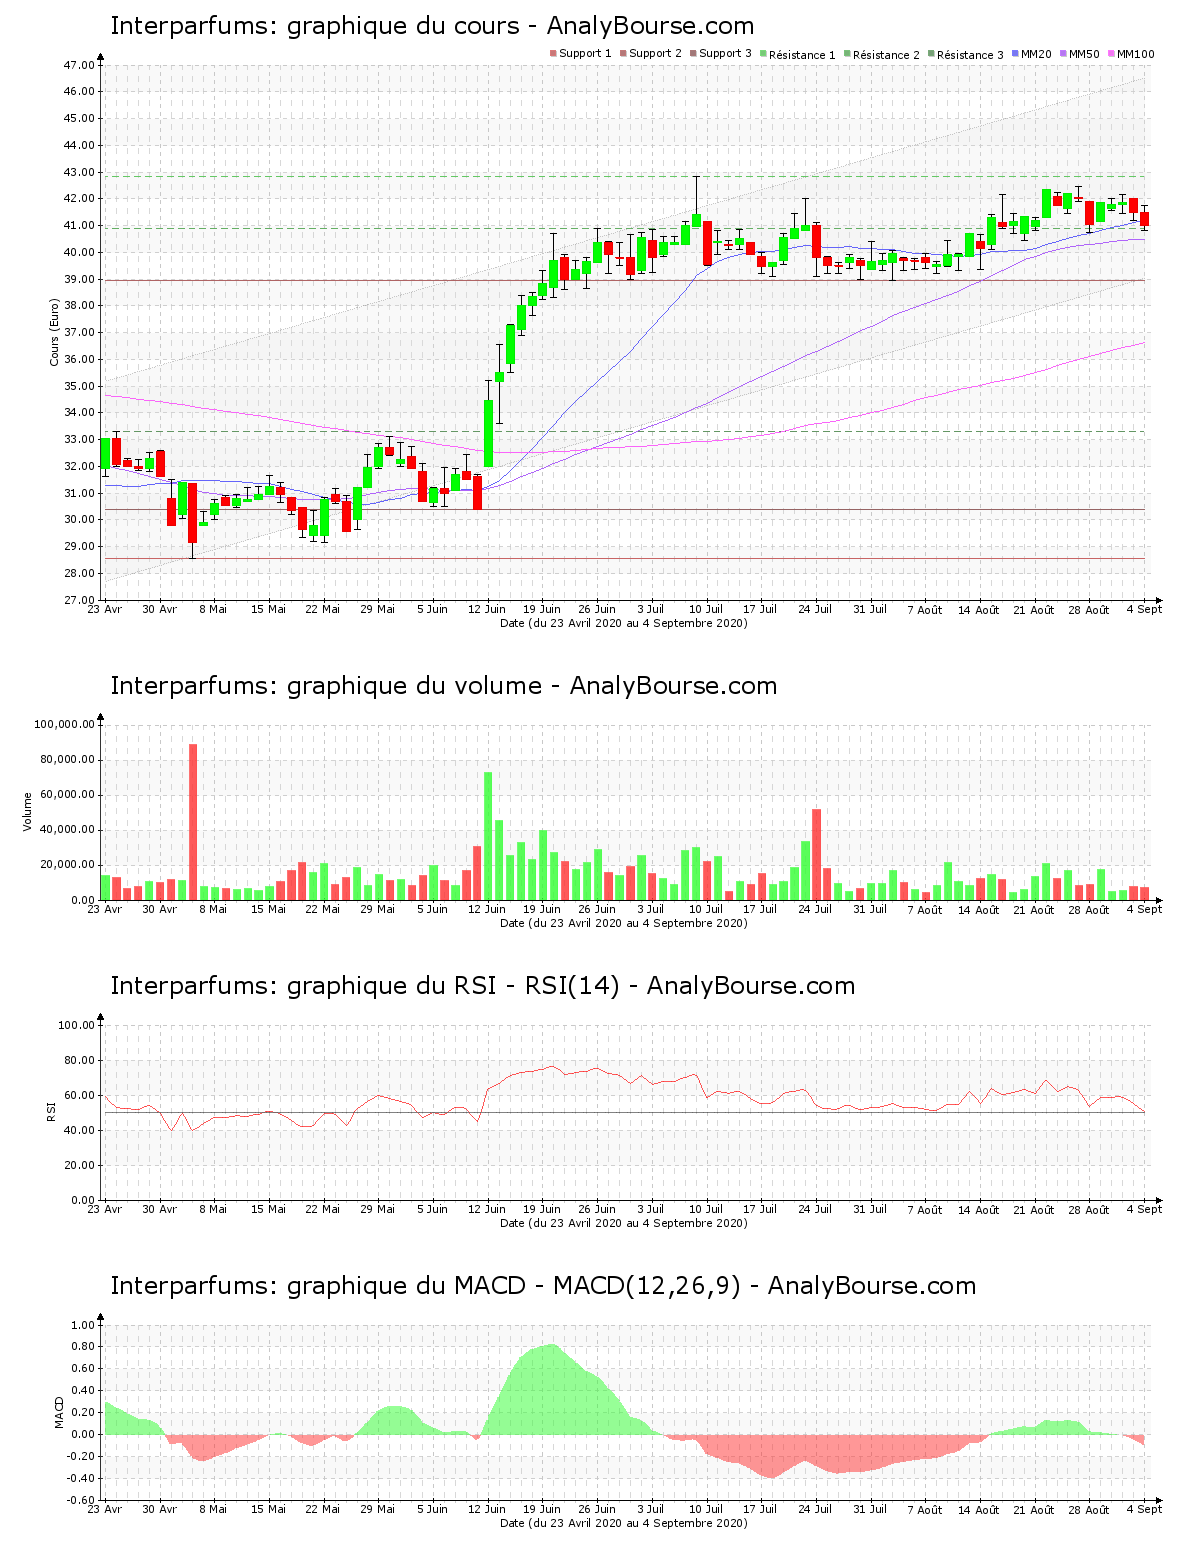The height and width of the screenshot is (1550, 1200).
Task: Click the Résistance 1 green legend swatch
Action: (763, 54)
